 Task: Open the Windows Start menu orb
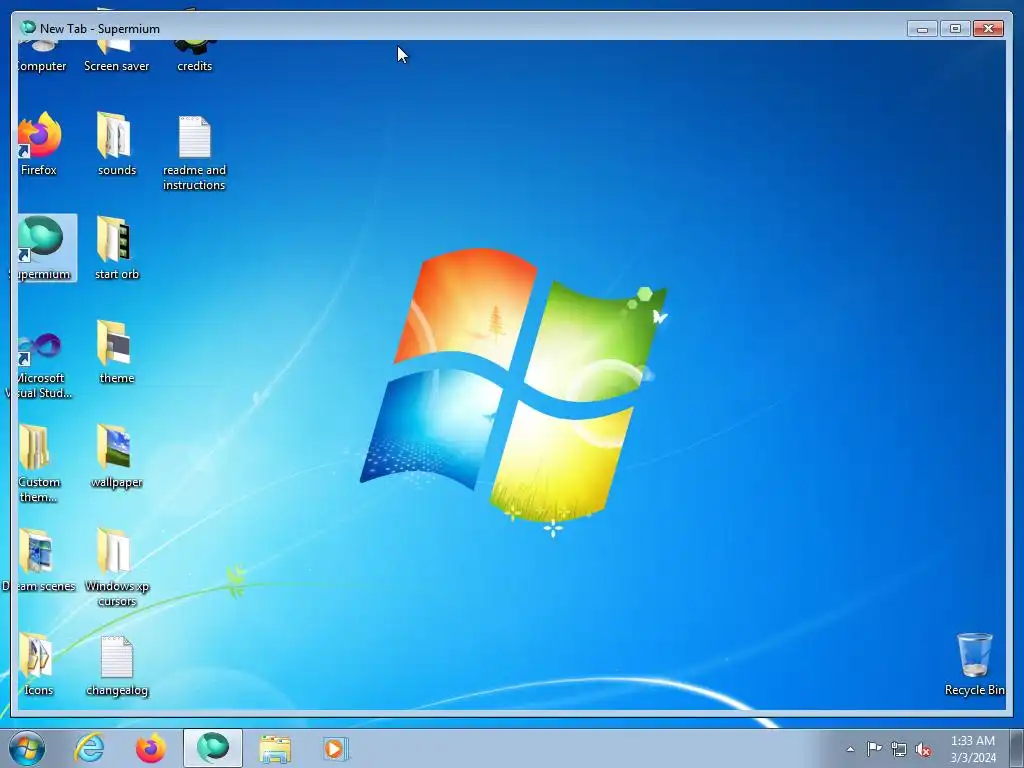27,748
